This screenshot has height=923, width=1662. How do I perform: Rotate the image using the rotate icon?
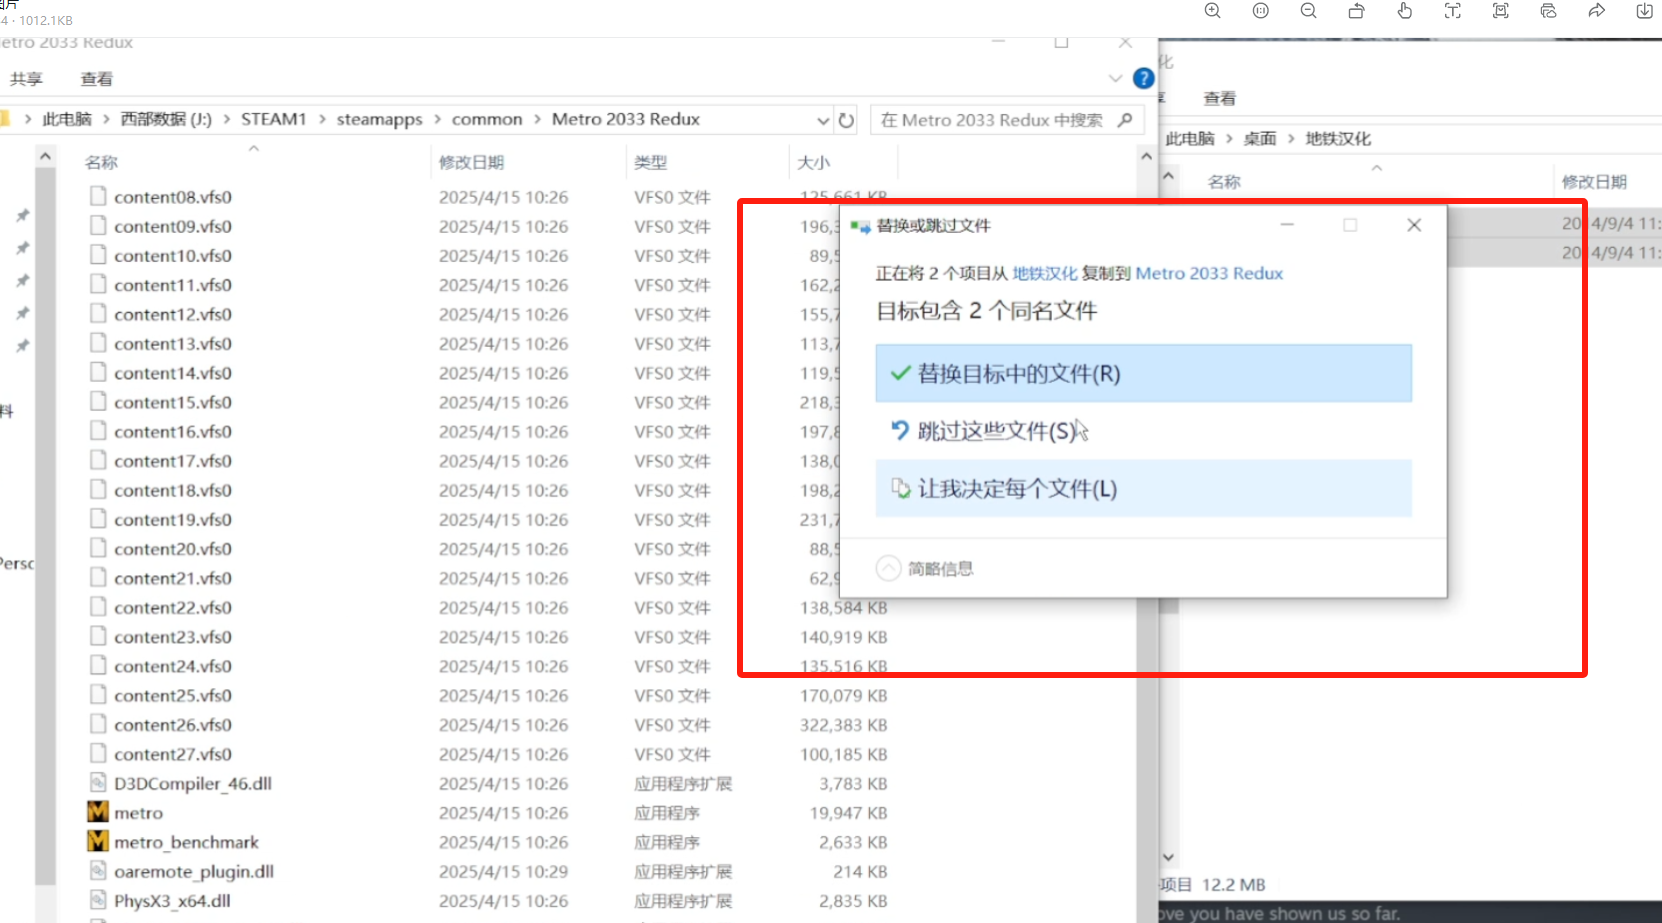[1356, 11]
